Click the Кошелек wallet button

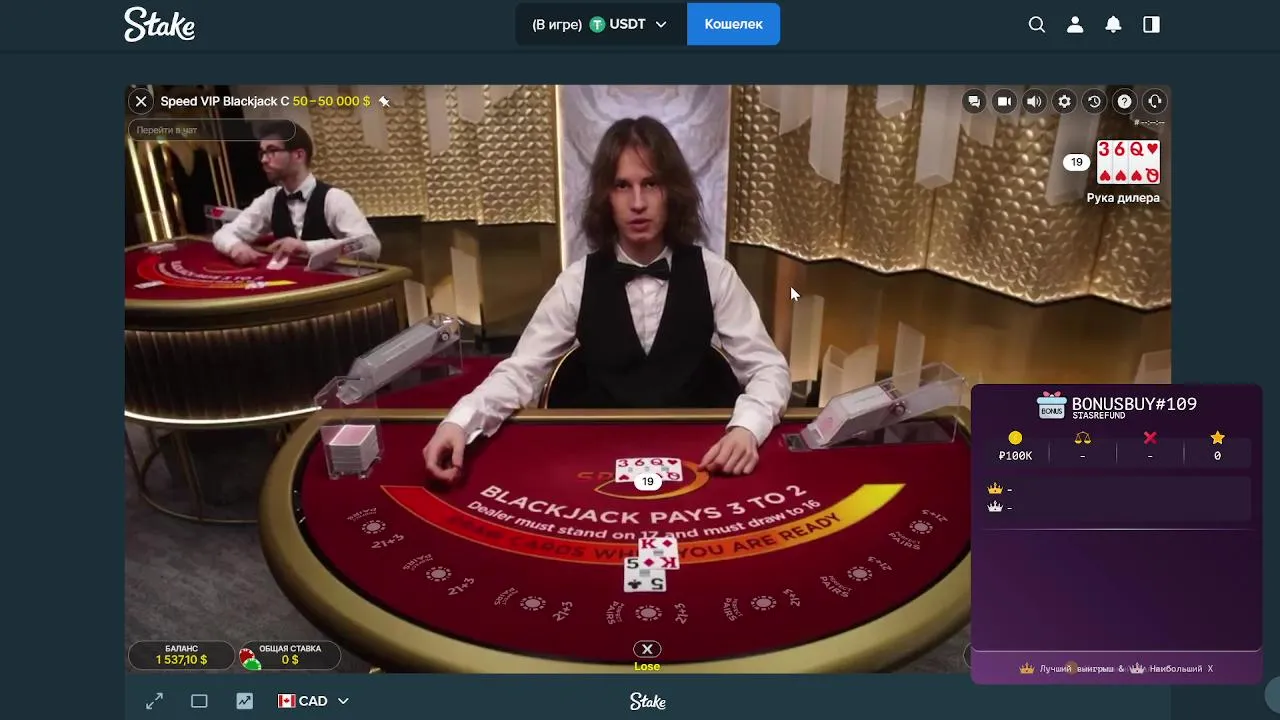pyautogui.click(x=733, y=24)
